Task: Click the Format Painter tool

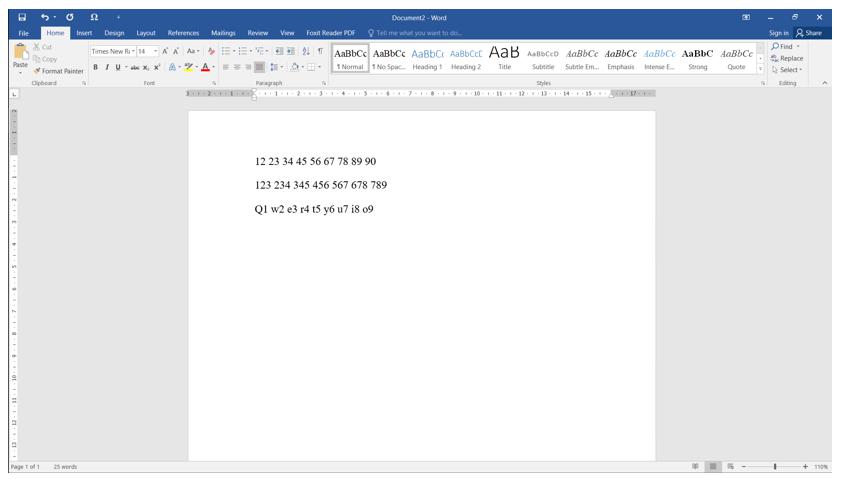Action: click(x=63, y=70)
